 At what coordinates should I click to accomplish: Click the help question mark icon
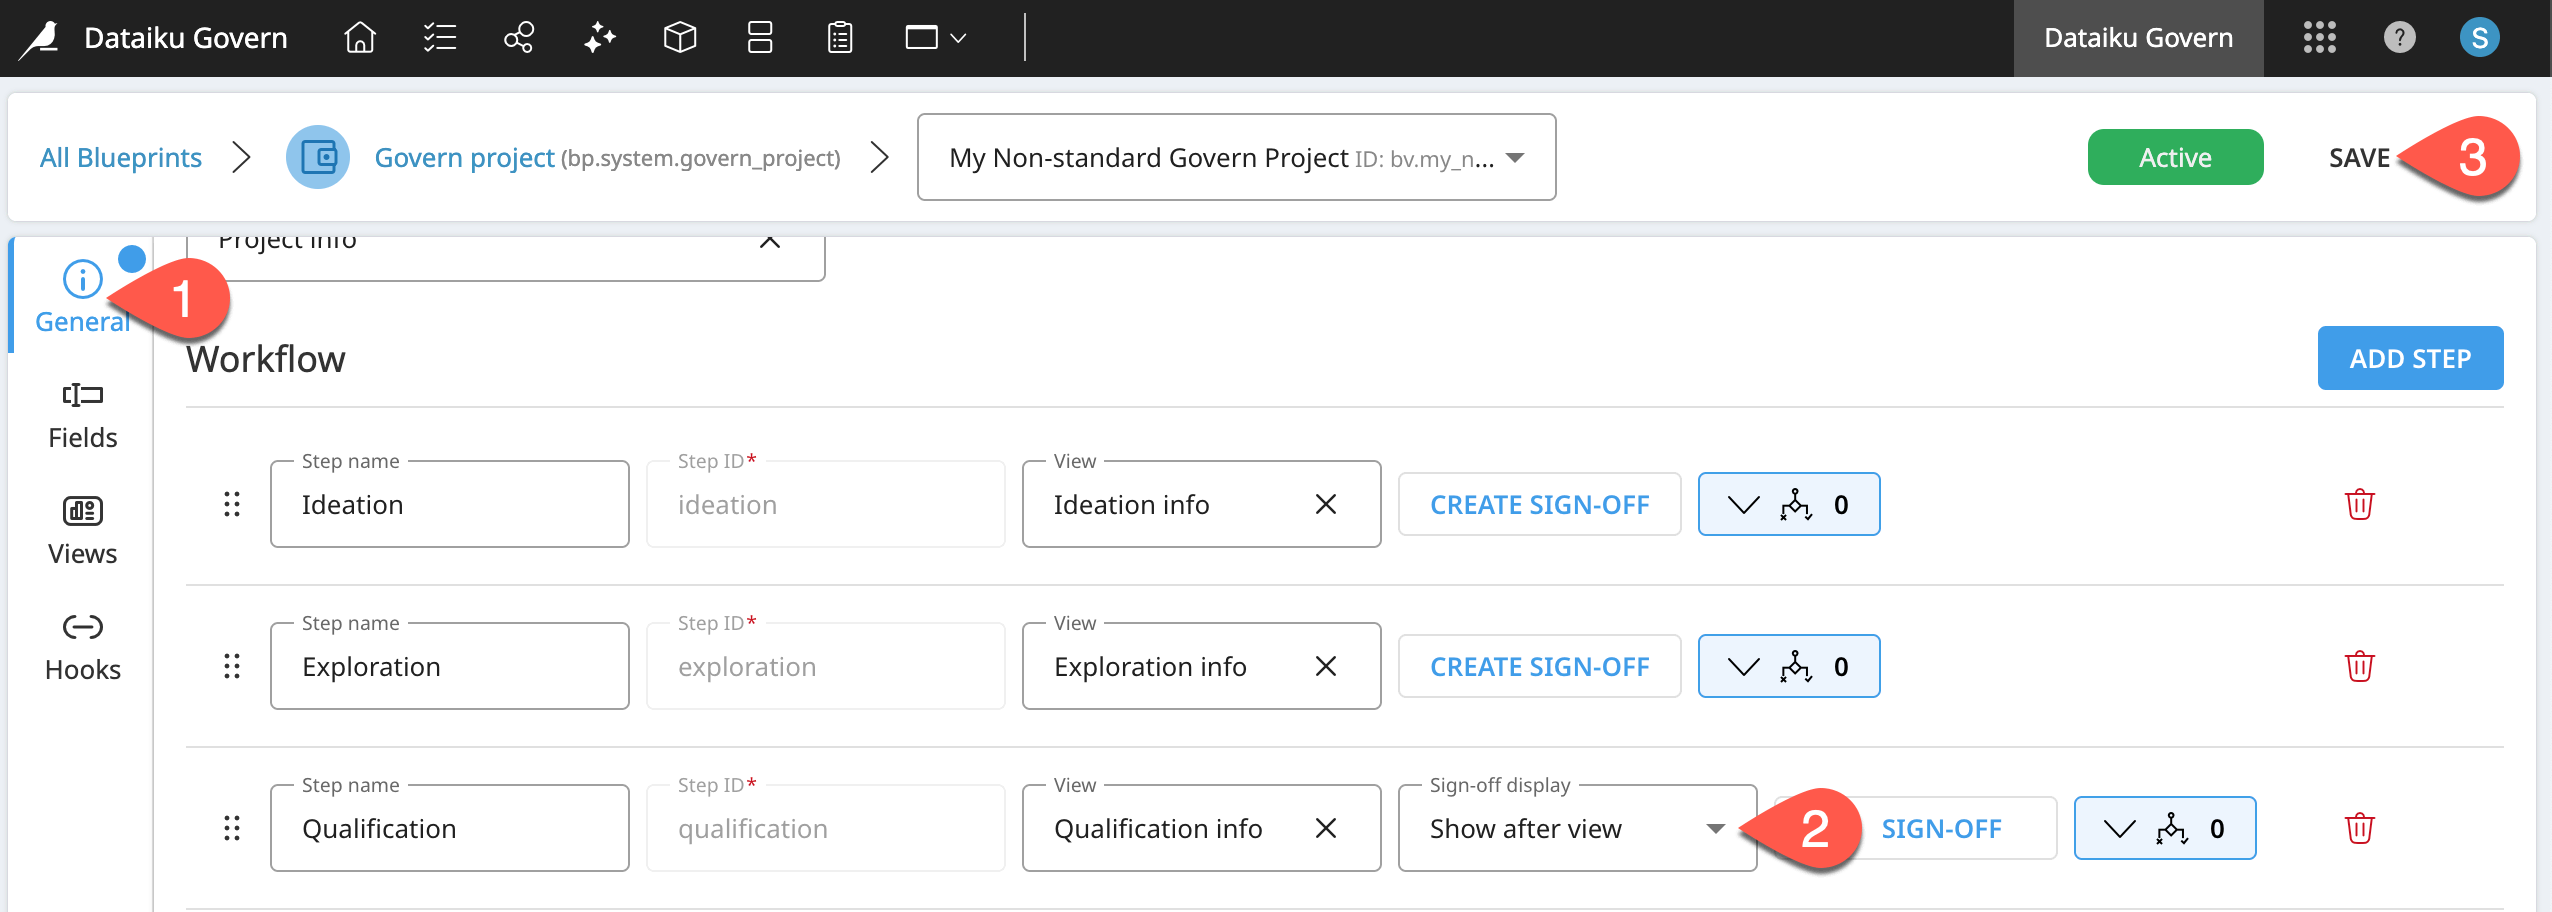click(2399, 38)
